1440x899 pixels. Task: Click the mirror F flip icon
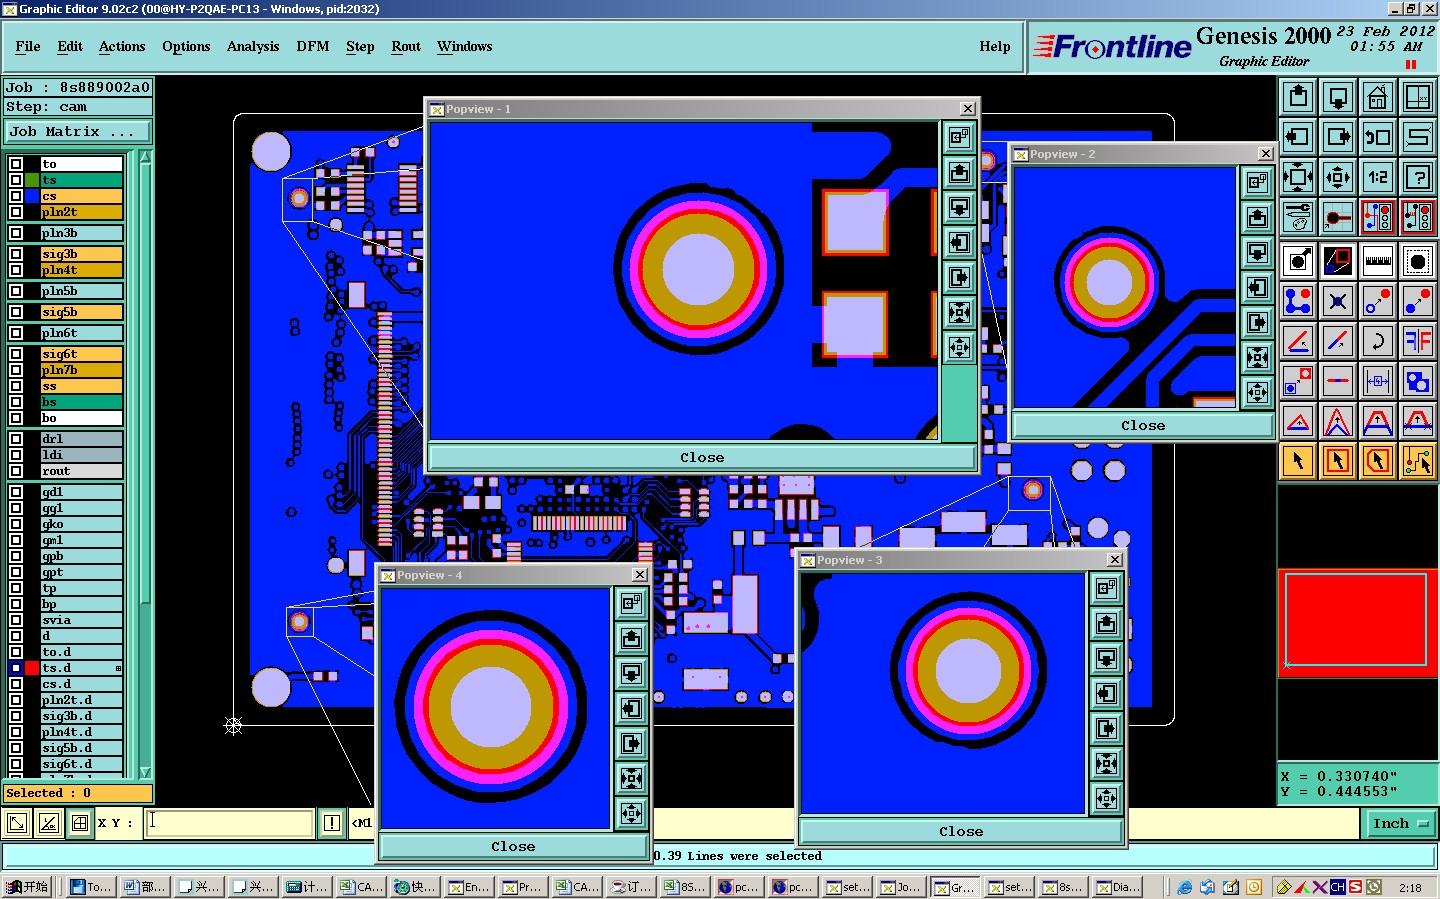tap(1418, 341)
